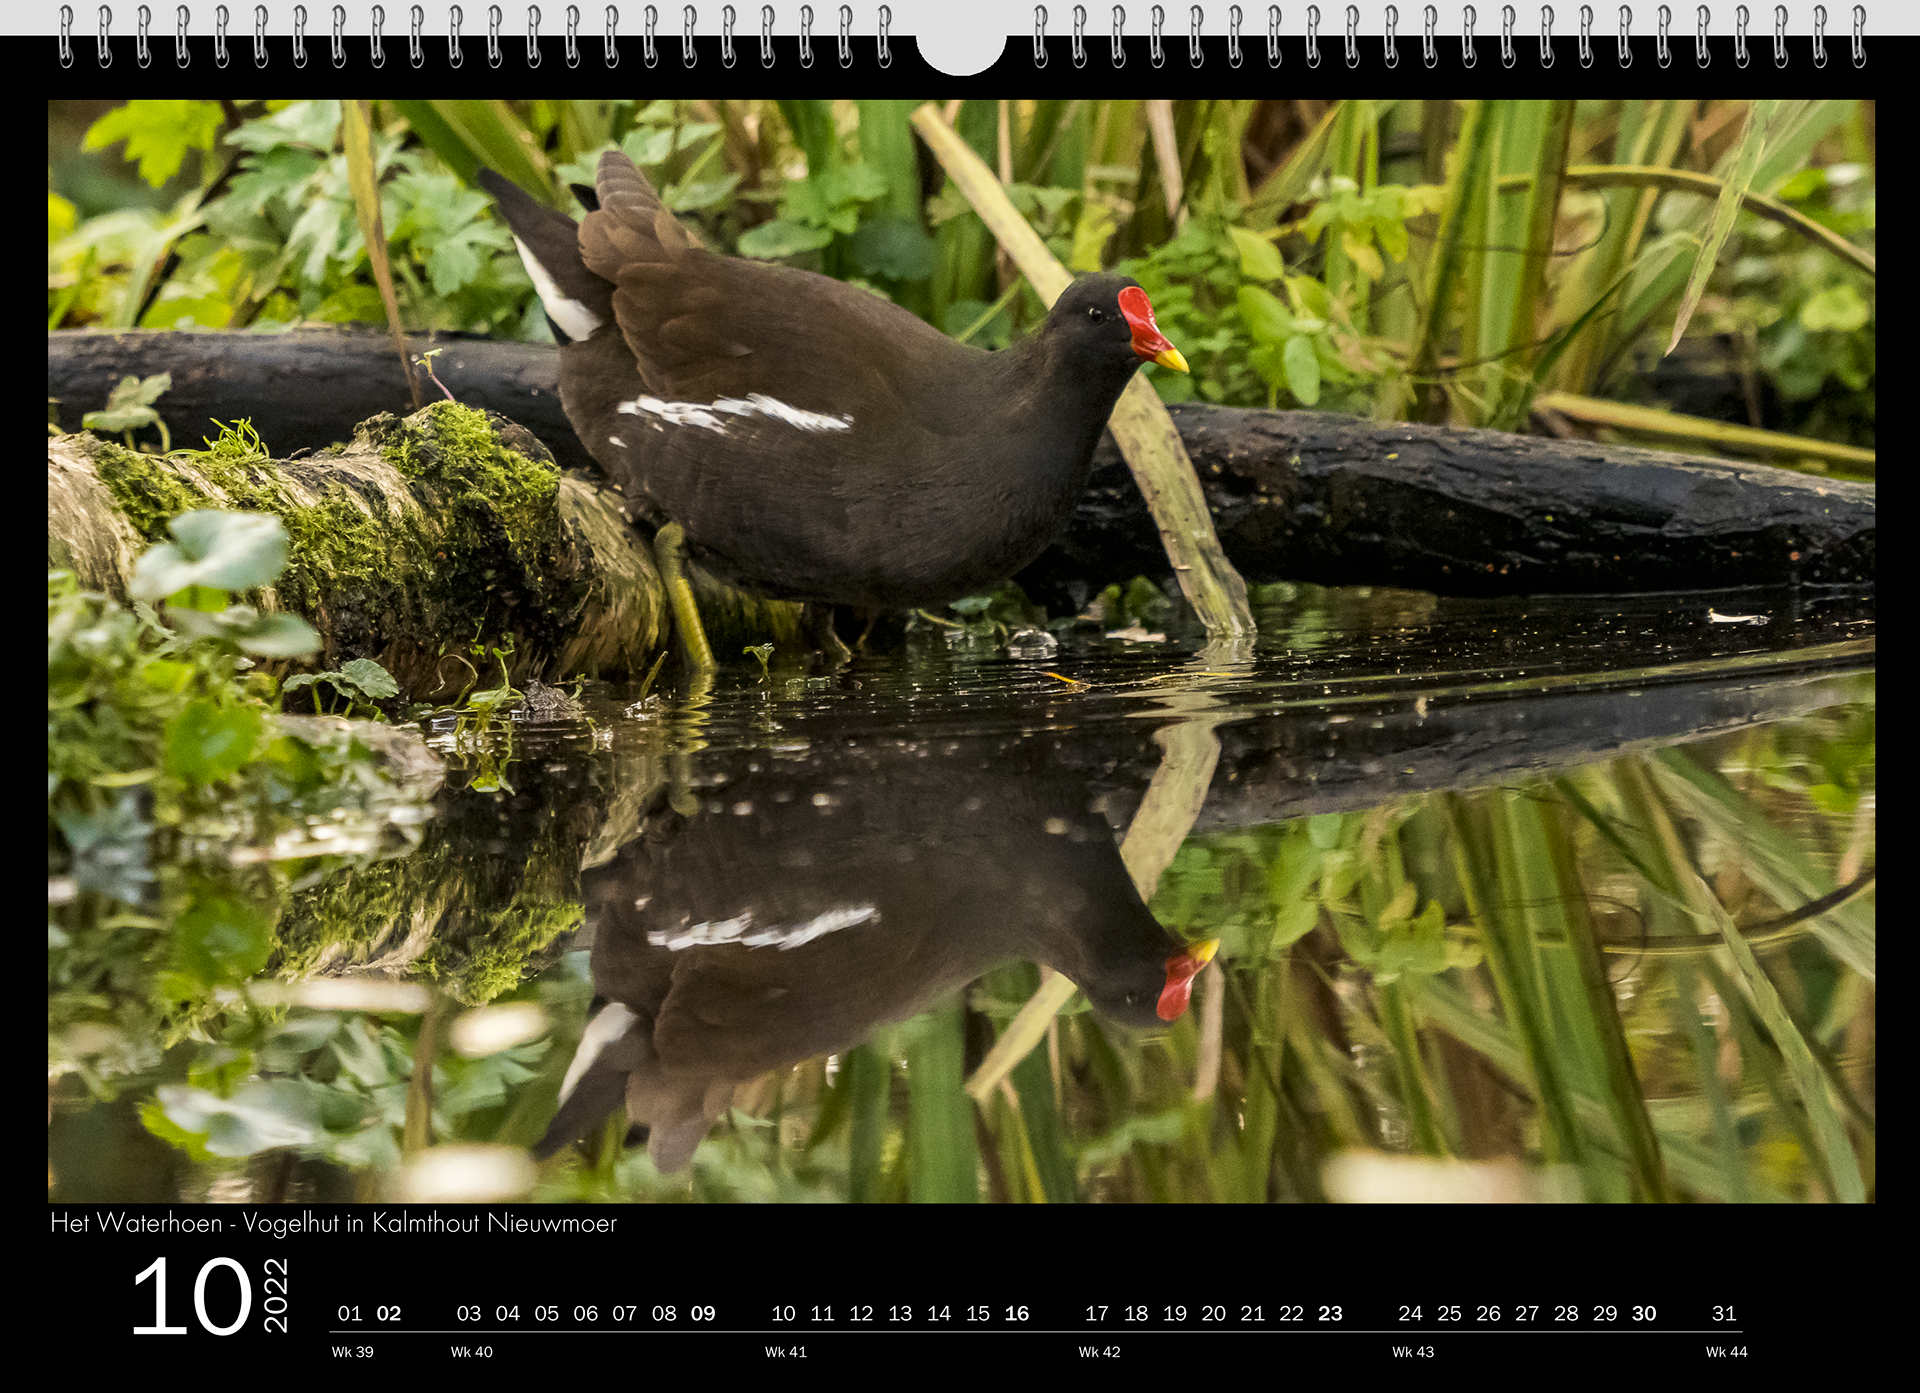The width and height of the screenshot is (1920, 1393).
Task: Select date 29
Action: 1605,1313
